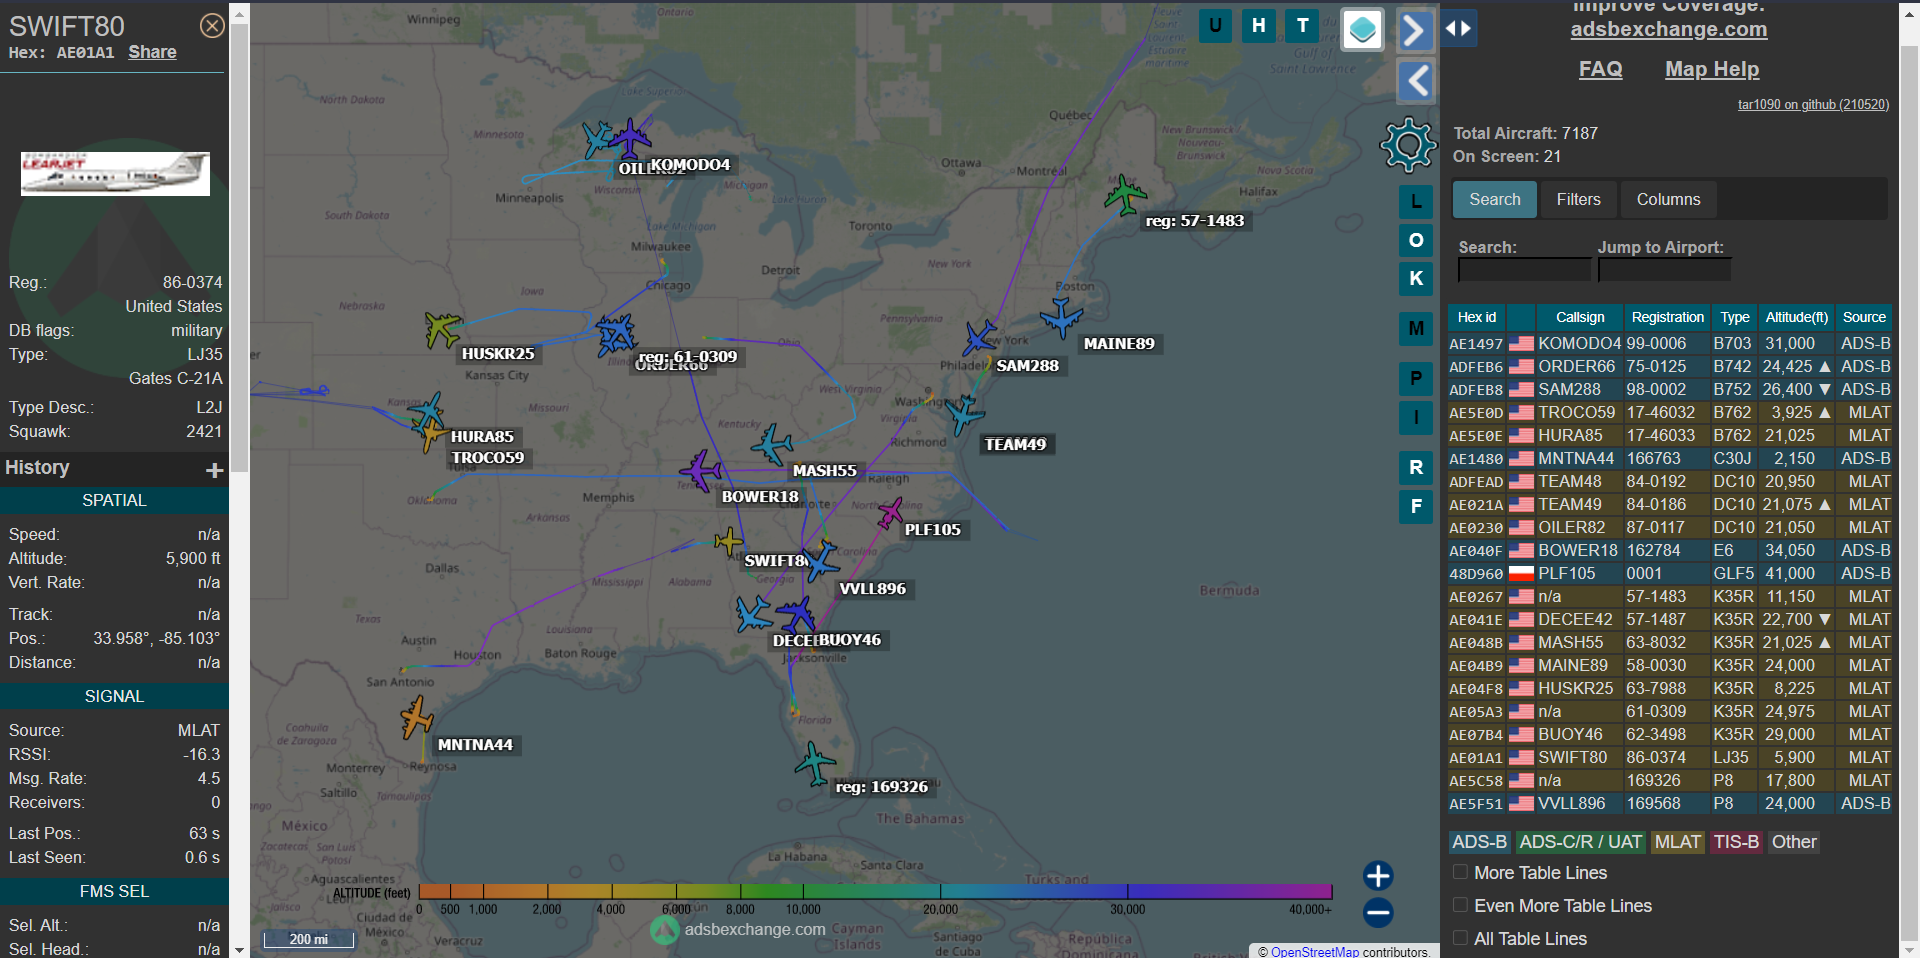
Task: Expand the History section plus icon
Action: pyautogui.click(x=214, y=470)
